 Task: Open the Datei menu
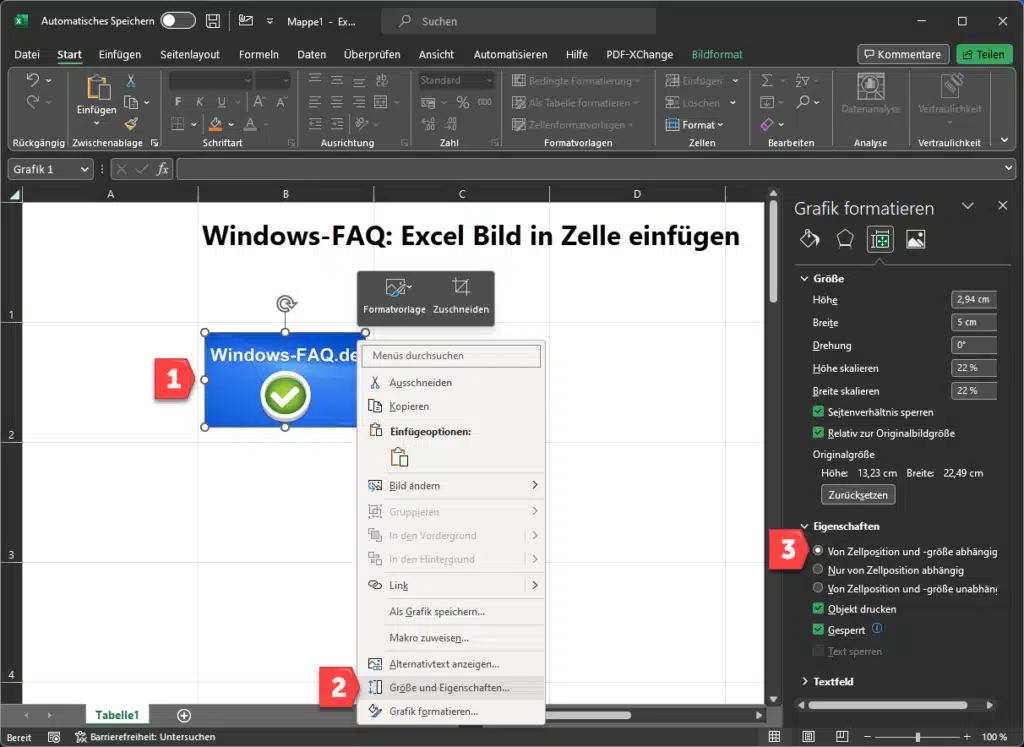pyautogui.click(x=27, y=54)
